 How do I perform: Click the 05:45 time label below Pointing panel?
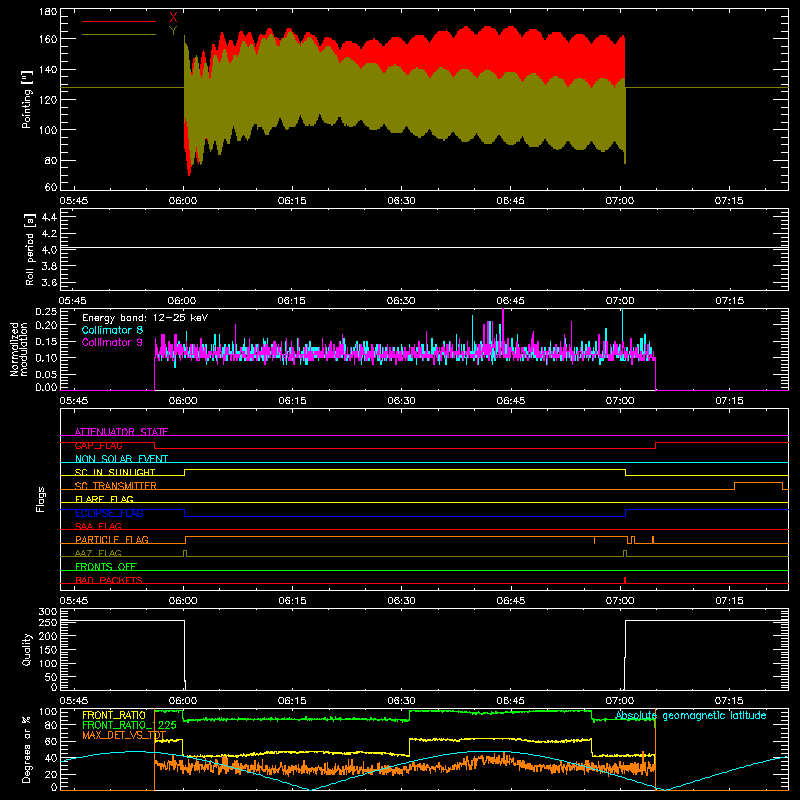73,201
